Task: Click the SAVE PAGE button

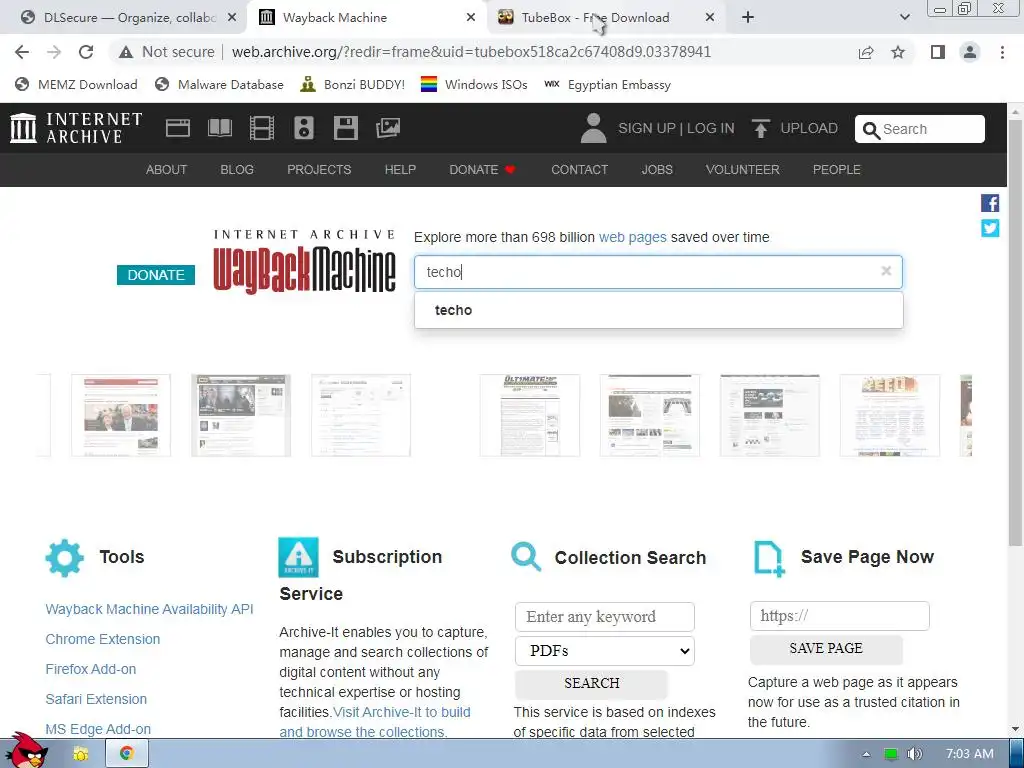Action: pos(826,648)
